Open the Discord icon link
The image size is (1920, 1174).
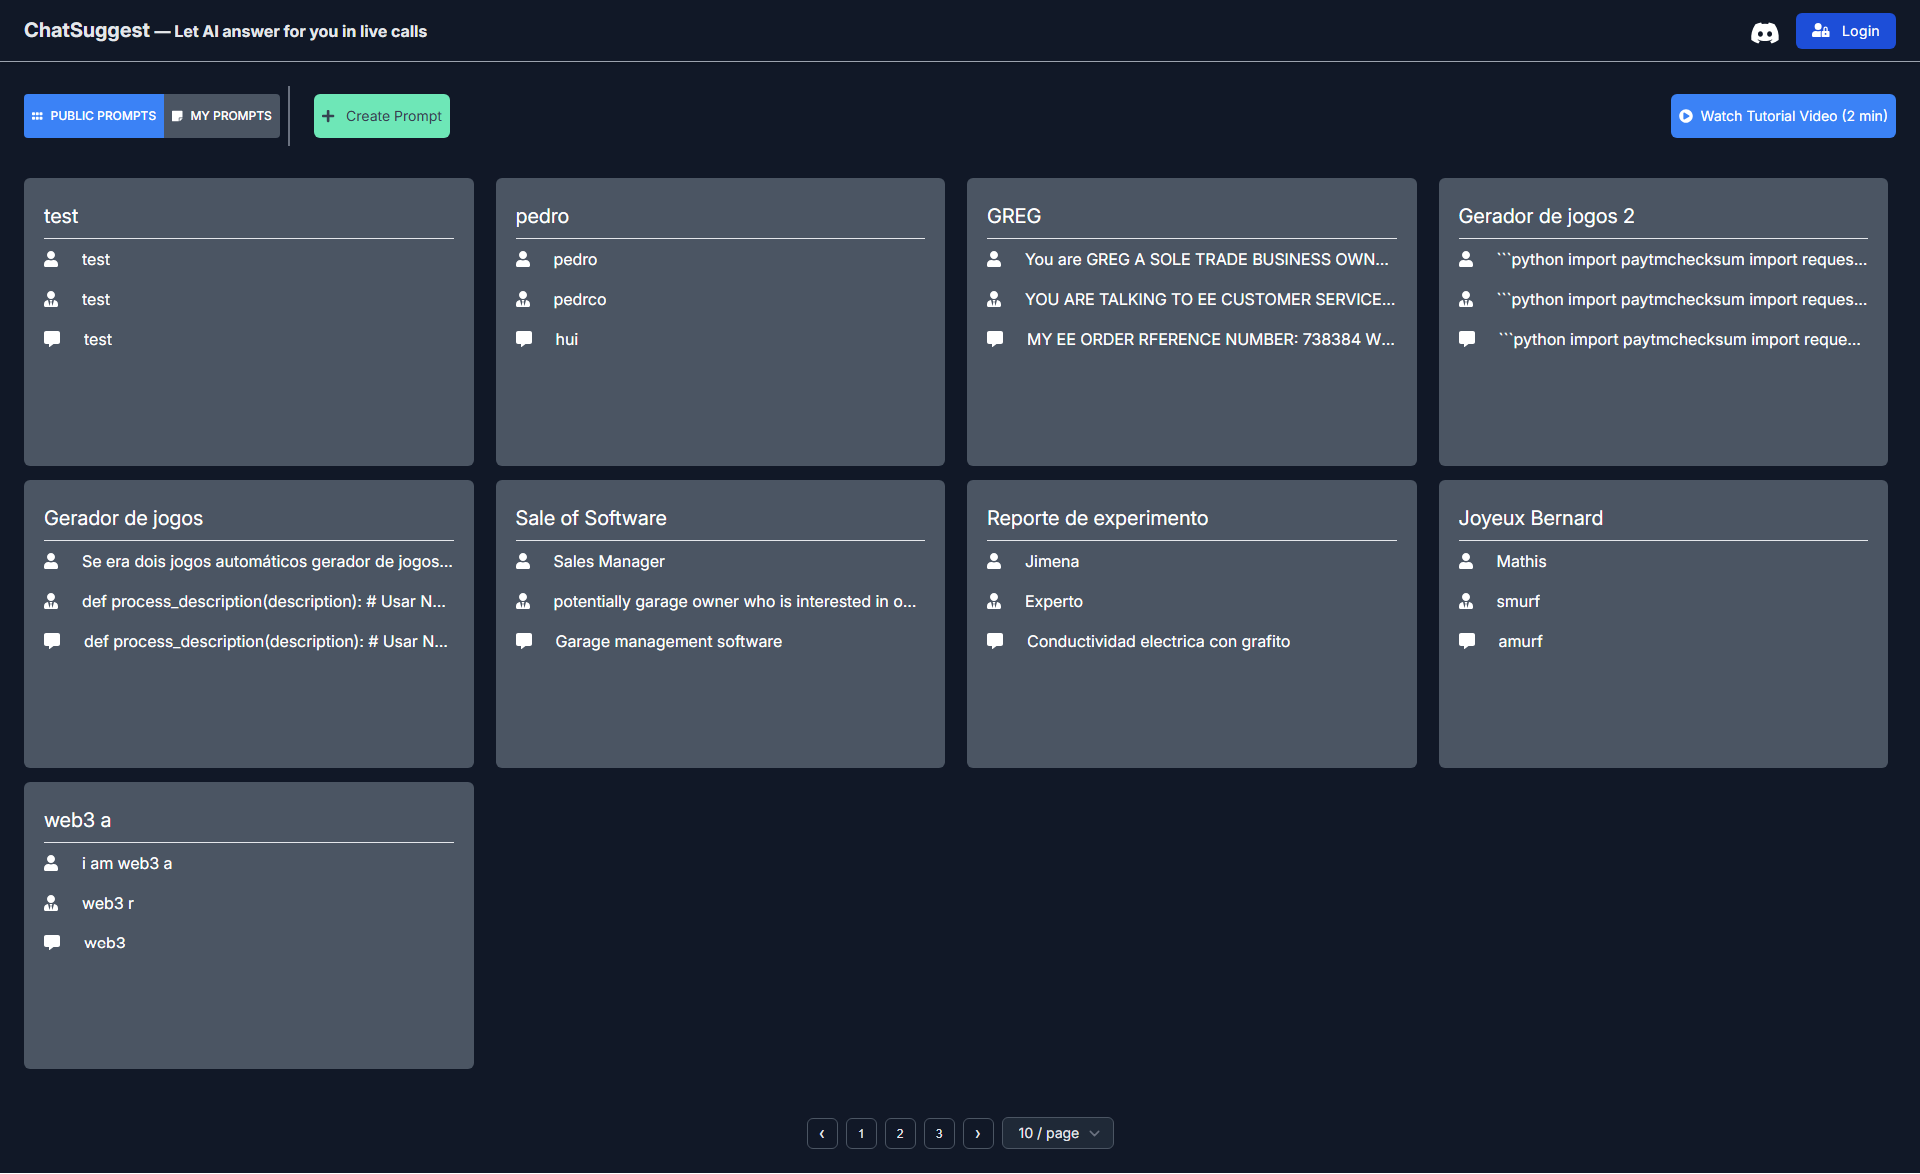tap(1764, 32)
